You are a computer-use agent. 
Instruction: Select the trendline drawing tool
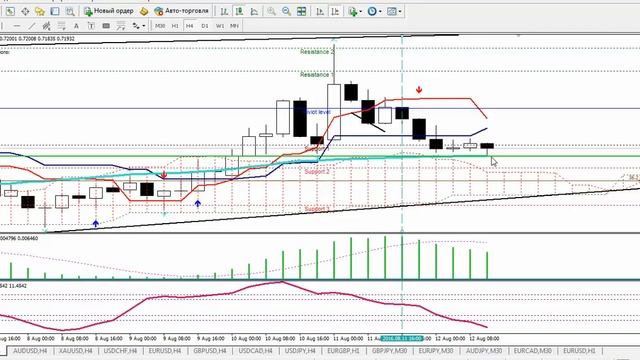click(x=31, y=26)
